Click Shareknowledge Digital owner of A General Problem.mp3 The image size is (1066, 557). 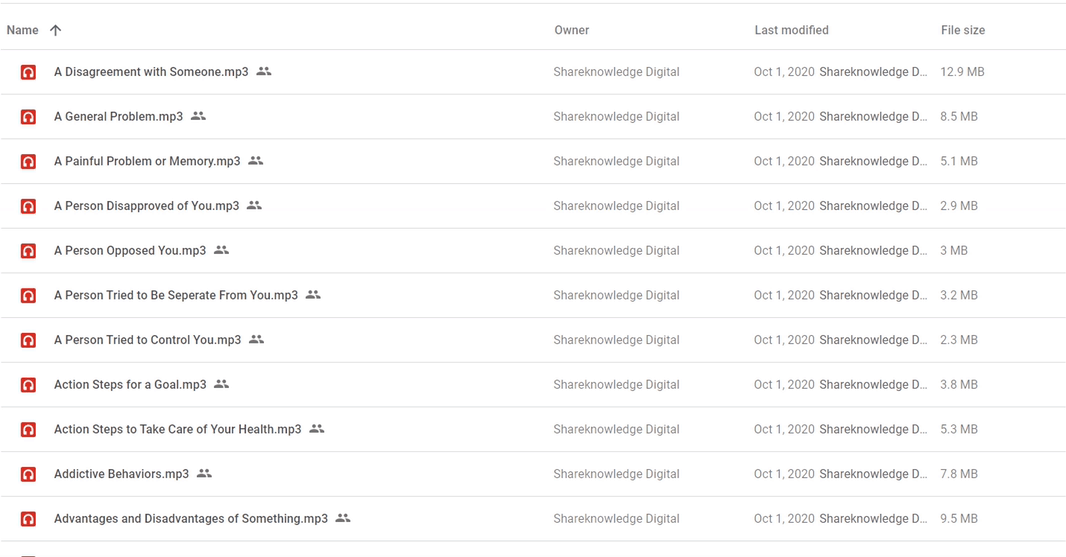coord(616,117)
